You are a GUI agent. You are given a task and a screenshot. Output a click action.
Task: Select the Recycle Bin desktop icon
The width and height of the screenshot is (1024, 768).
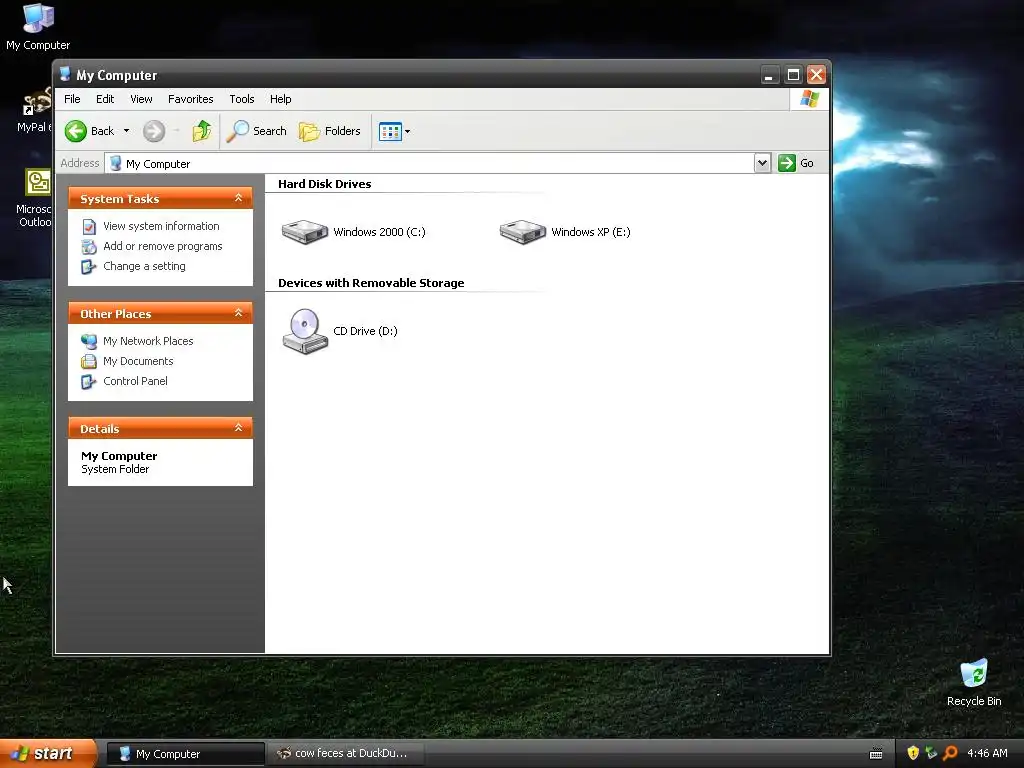click(974, 684)
